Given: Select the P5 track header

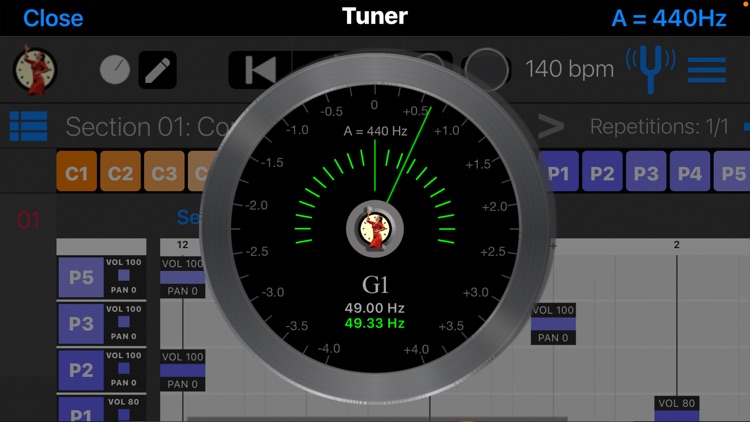Looking at the screenshot, I should [x=81, y=278].
